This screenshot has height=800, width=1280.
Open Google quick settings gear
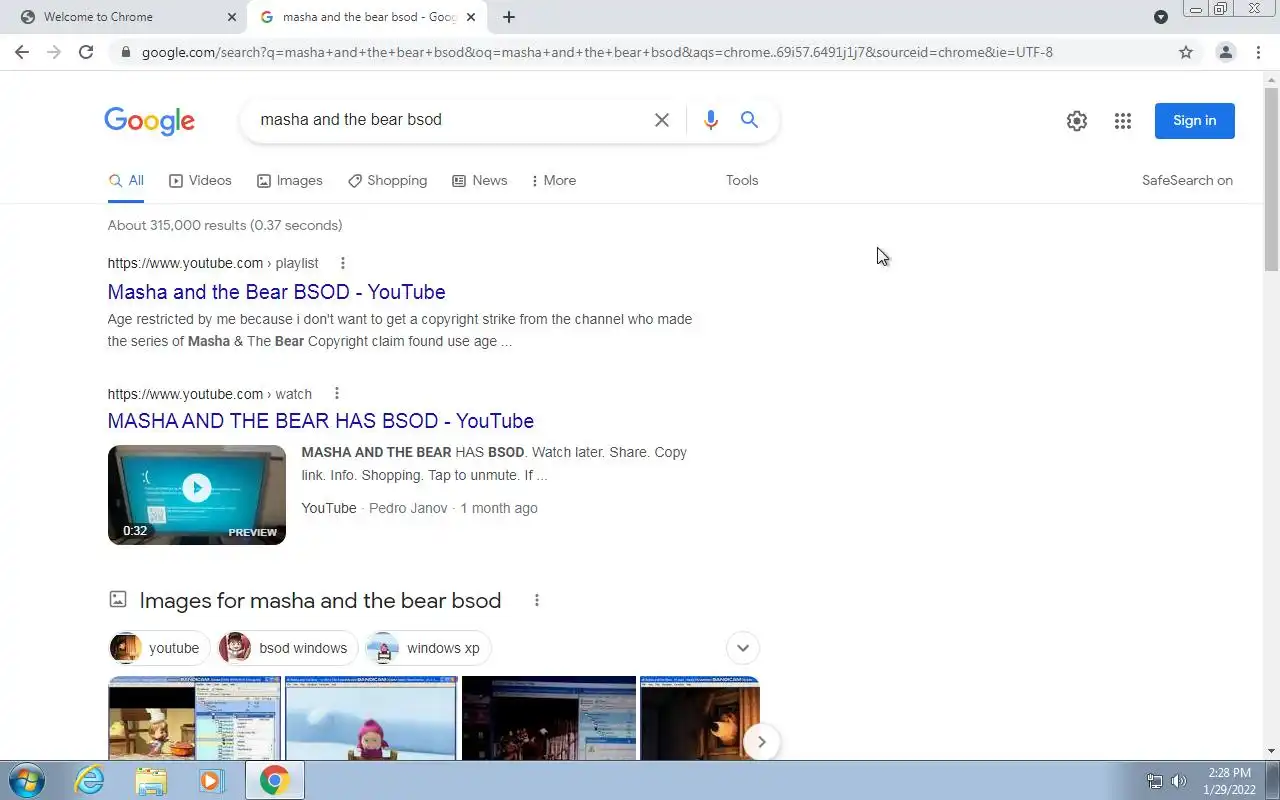(1077, 121)
